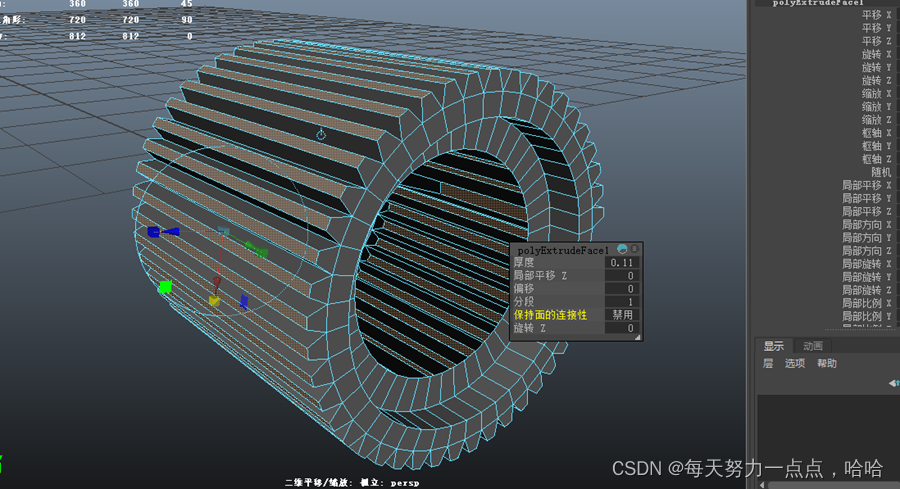Select 局部平移 Y channel label
This screenshot has height=489, width=900.
(867, 199)
